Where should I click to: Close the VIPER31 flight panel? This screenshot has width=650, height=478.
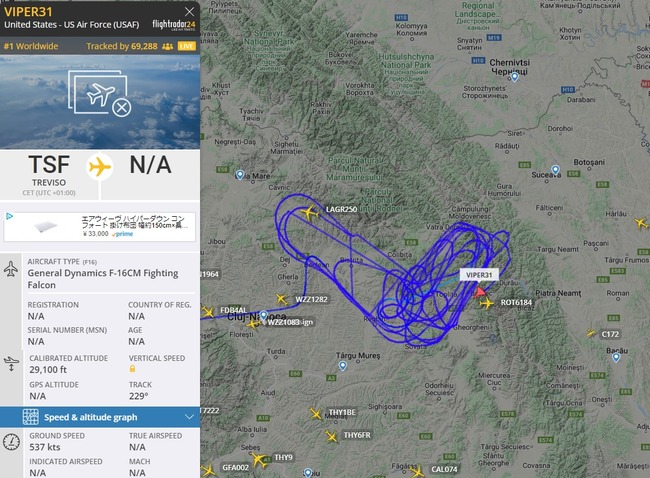[189, 12]
